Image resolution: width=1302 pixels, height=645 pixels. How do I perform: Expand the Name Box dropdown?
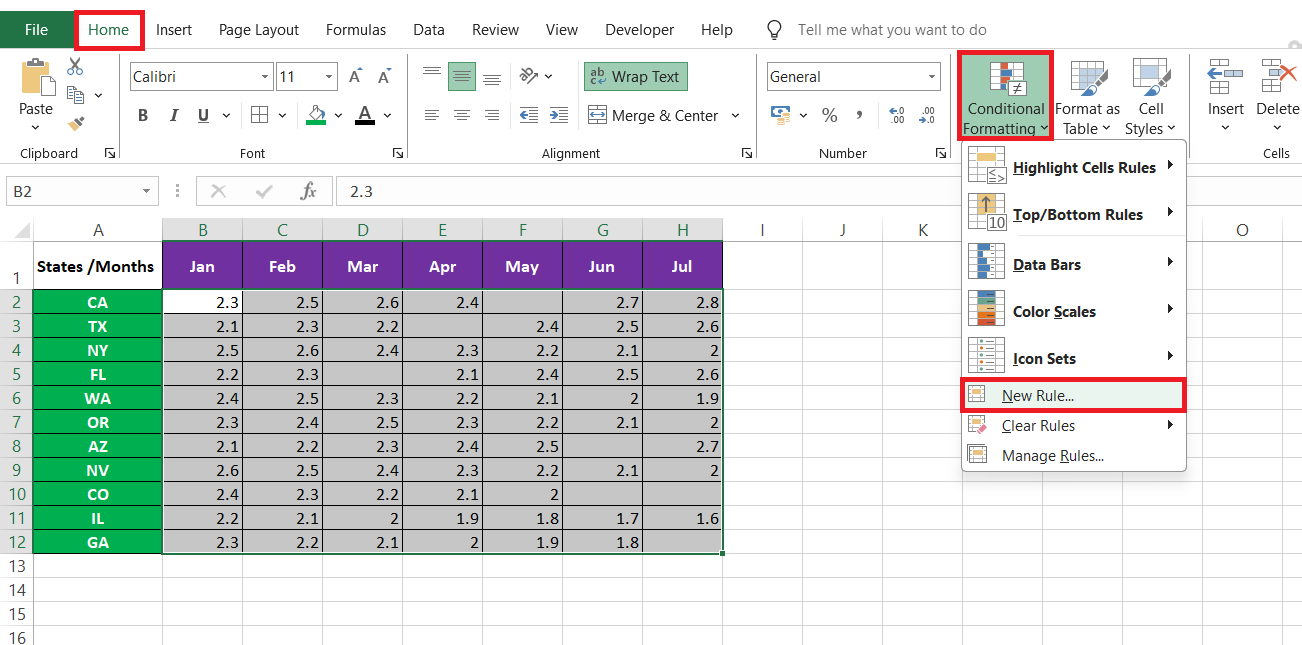[147, 191]
